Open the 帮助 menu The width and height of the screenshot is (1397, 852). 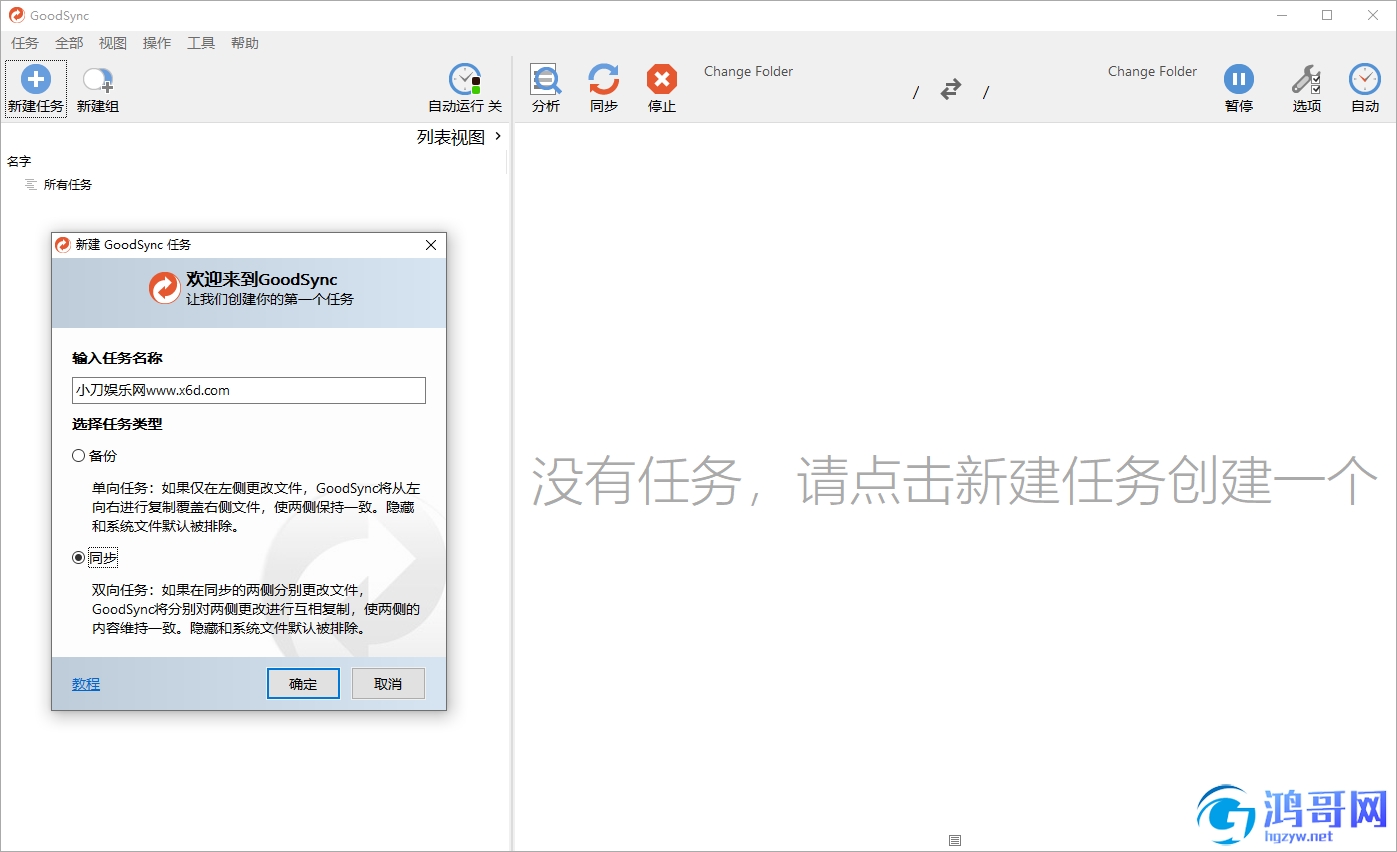245,43
